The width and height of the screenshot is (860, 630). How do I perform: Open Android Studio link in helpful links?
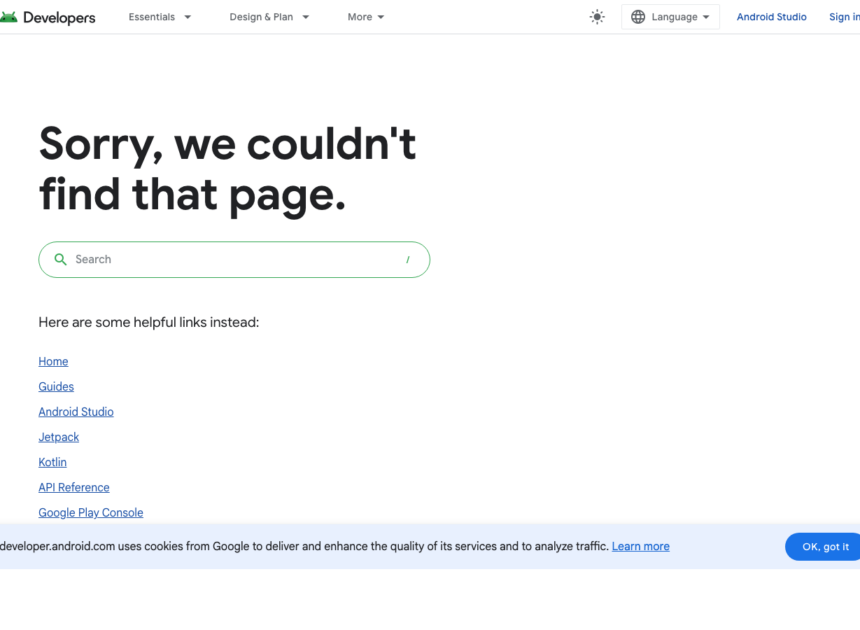coord(76,412)
